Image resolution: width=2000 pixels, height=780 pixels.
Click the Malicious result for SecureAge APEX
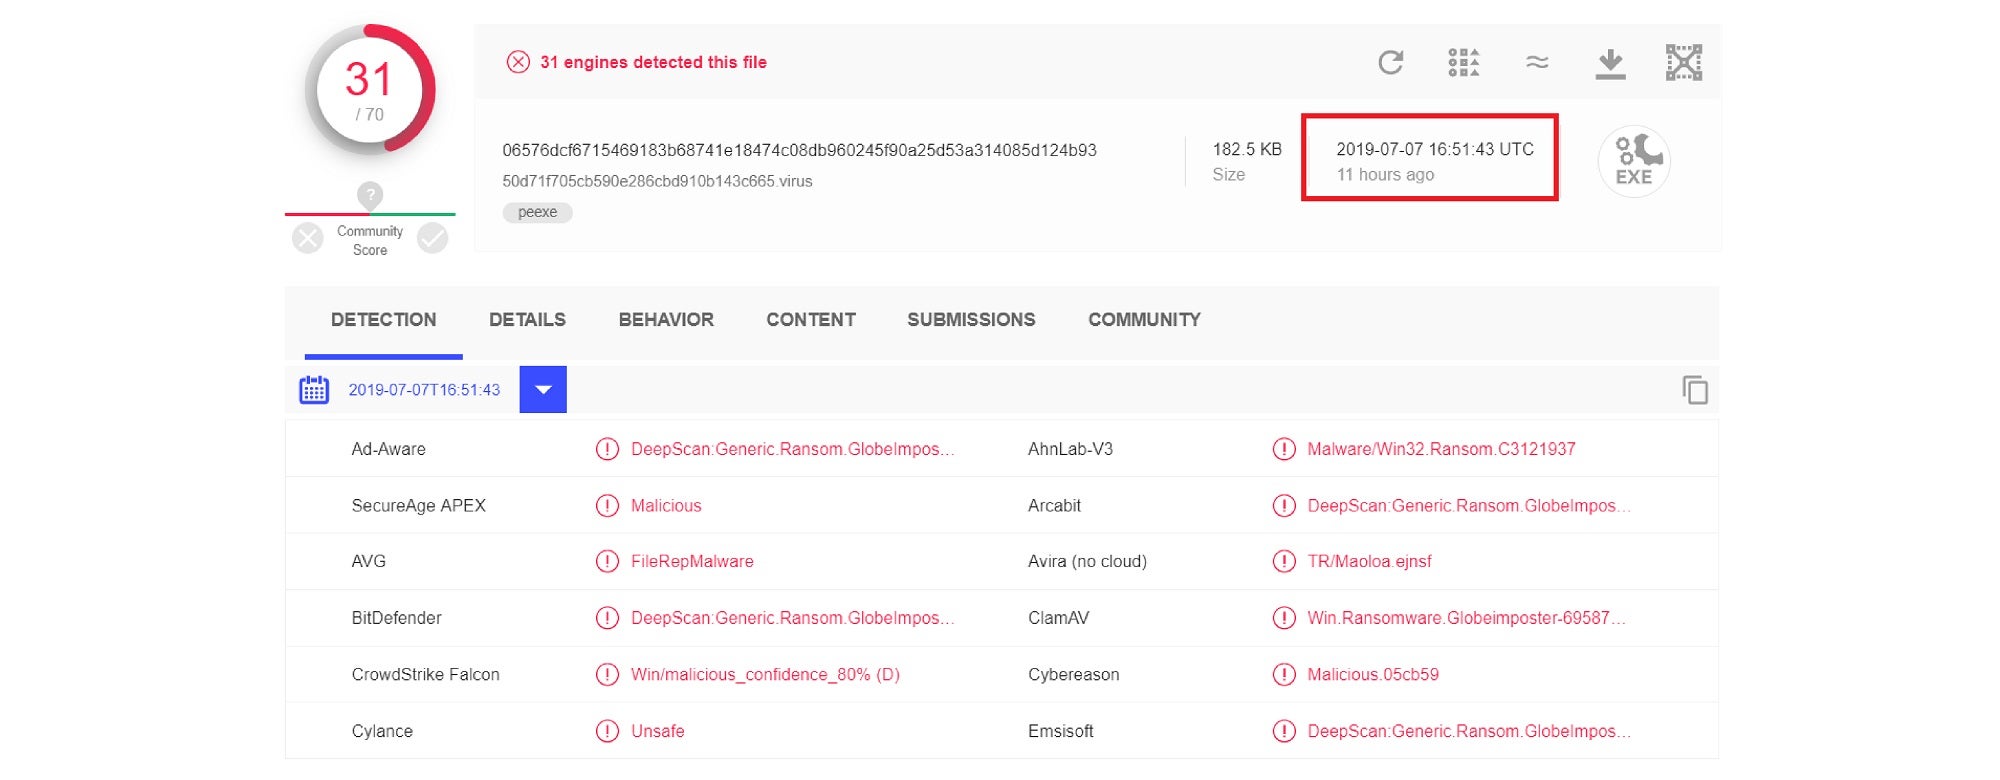(x=666, y=506)
